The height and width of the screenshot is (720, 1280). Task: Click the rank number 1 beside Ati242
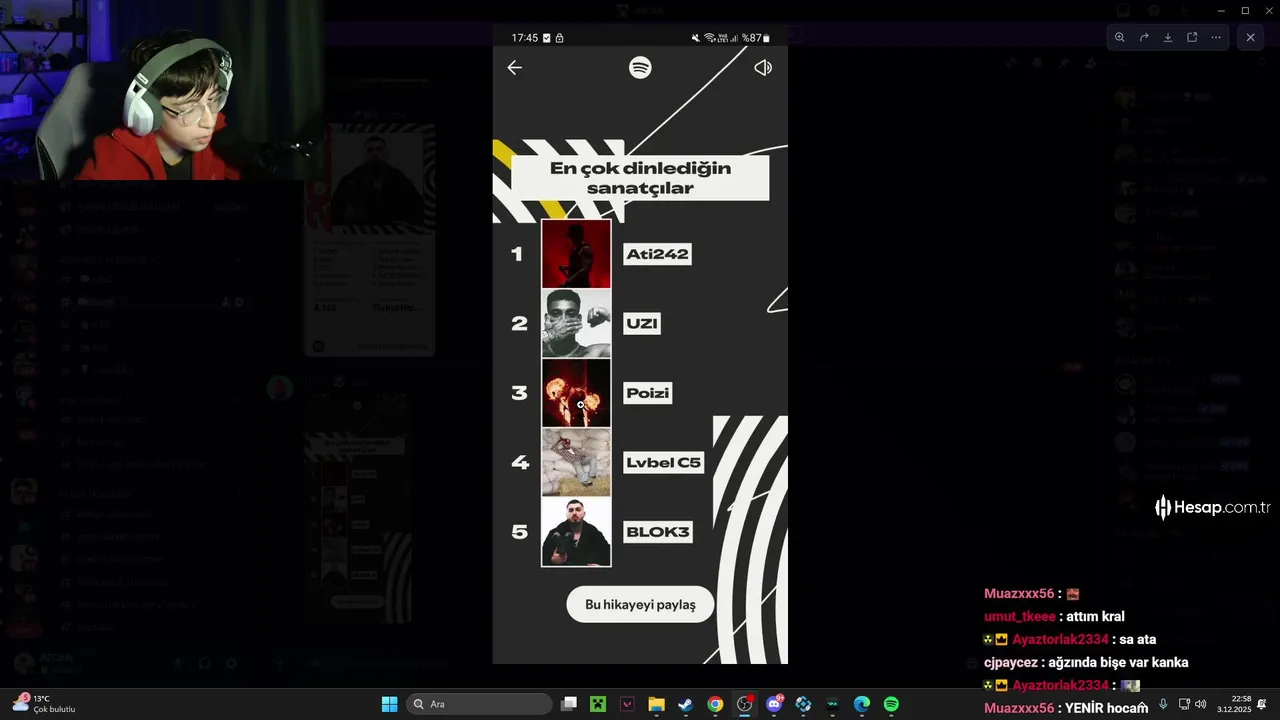coord(517,254)
